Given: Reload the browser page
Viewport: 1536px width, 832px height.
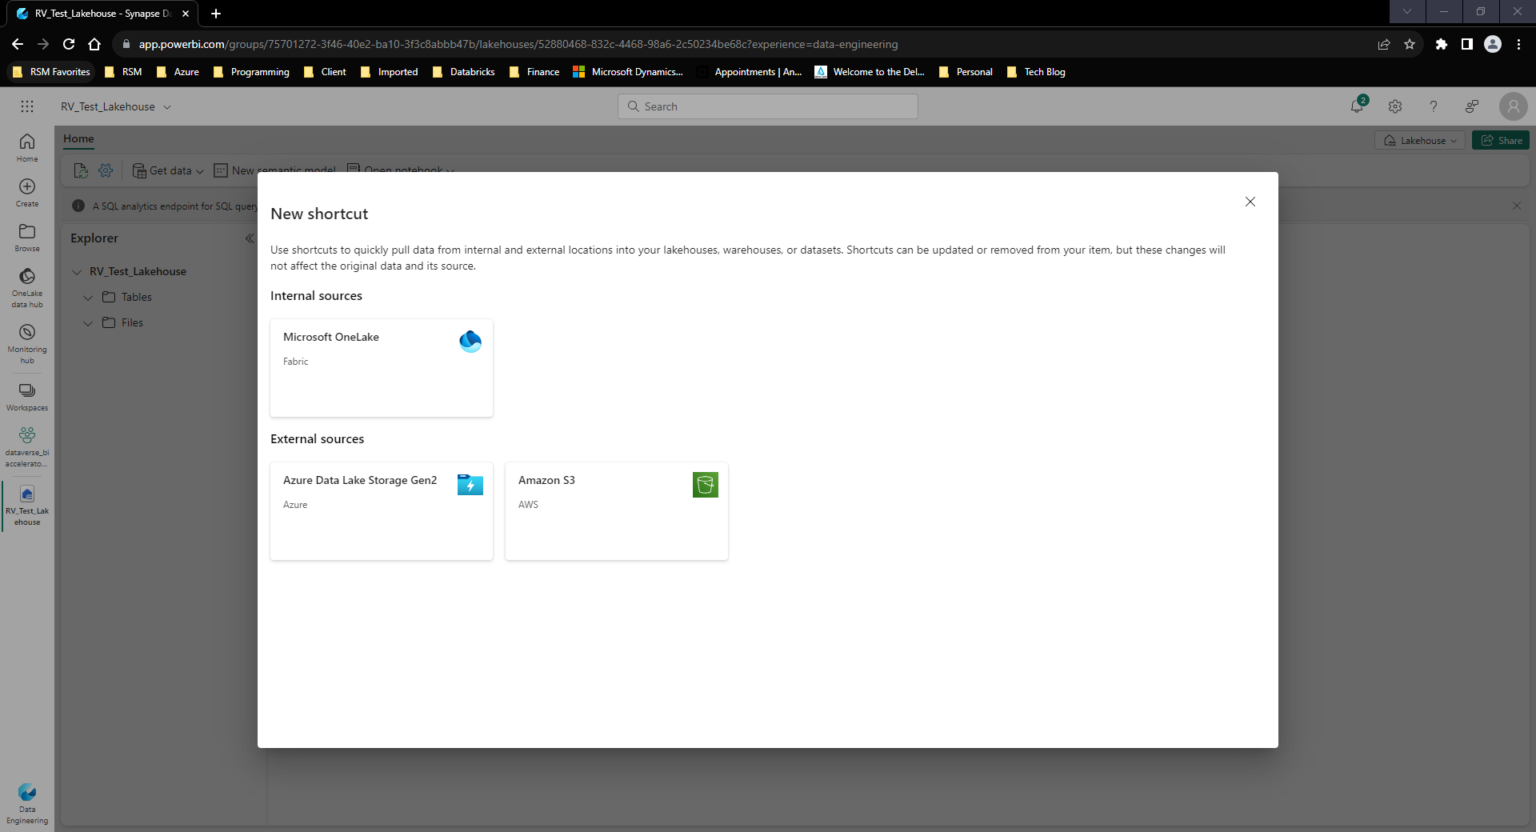Looking at the screenshot, I should tap(68, 44).
